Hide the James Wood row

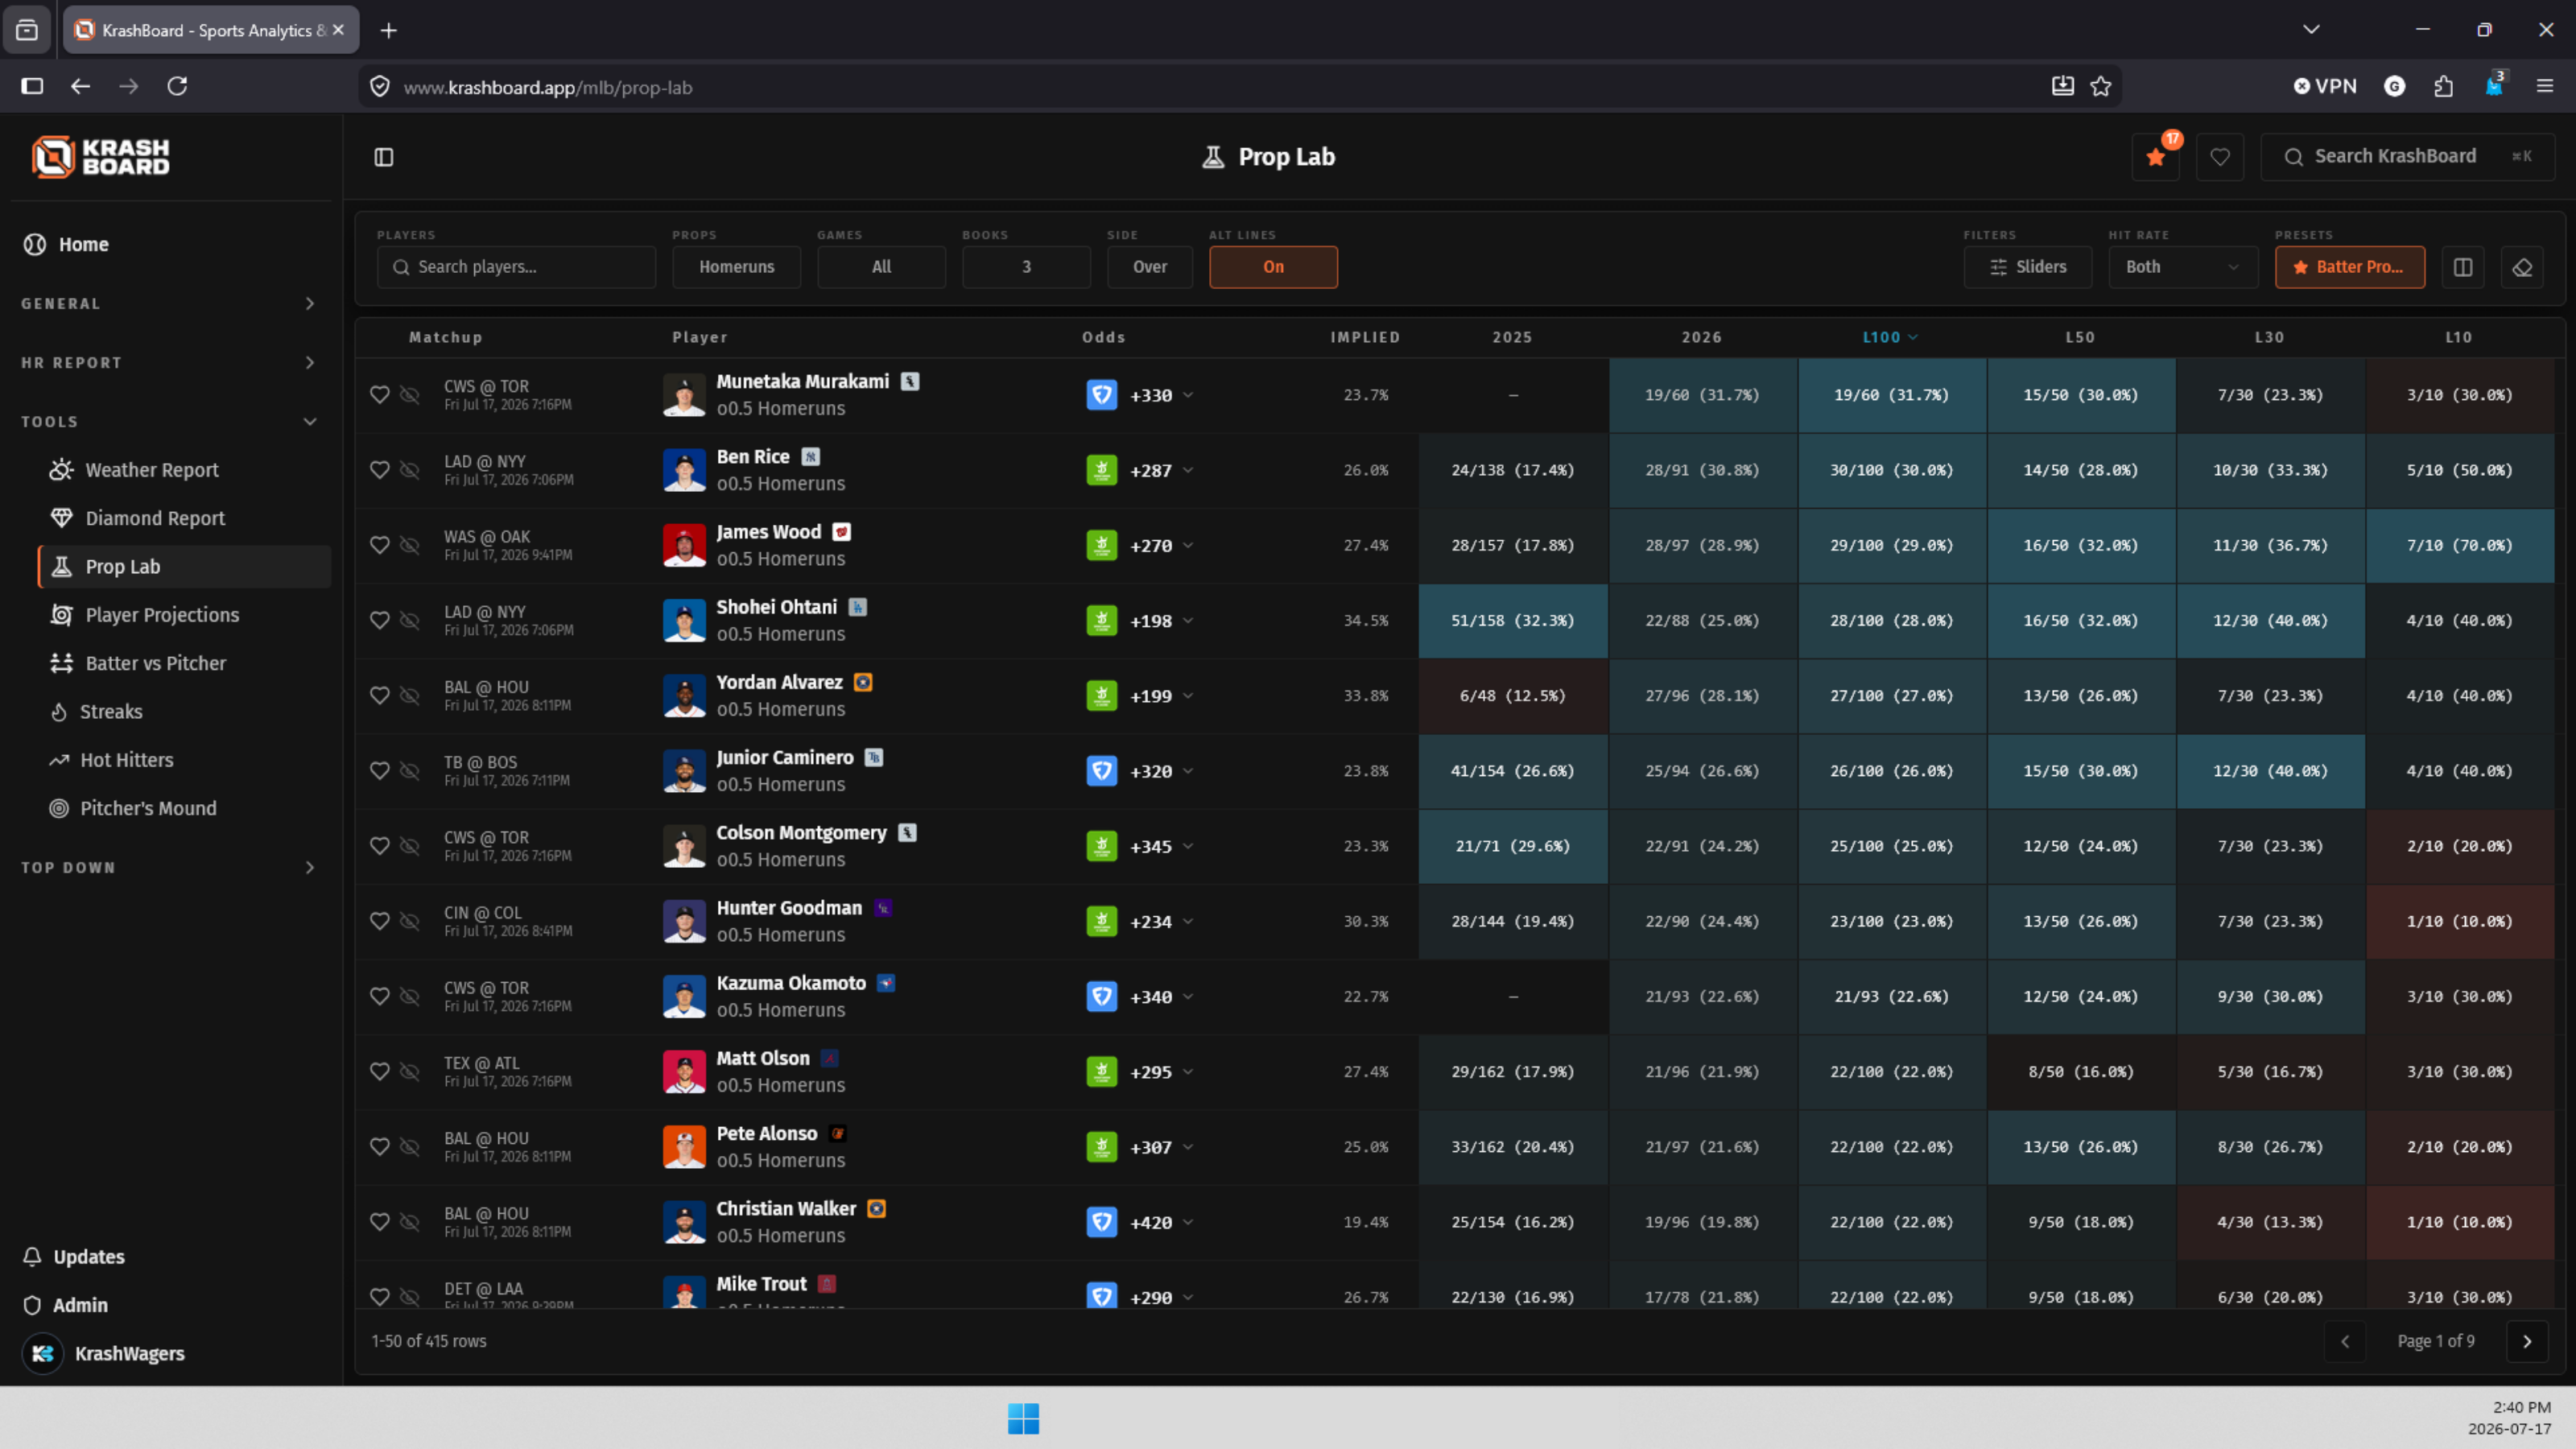pos(410,545)
